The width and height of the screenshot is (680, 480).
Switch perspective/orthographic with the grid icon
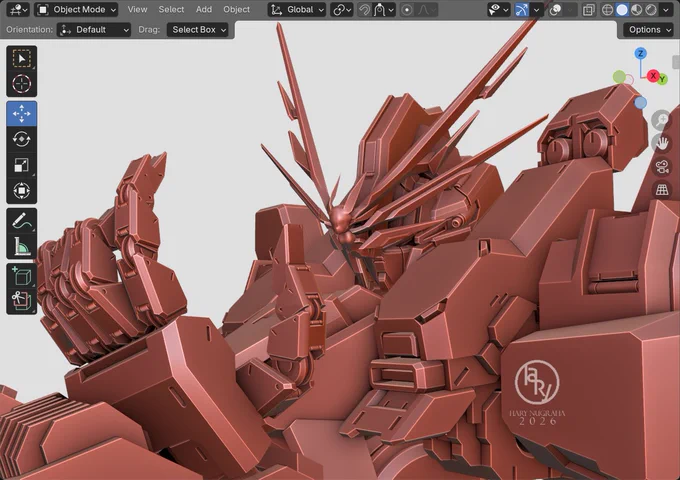[x=662, y=190]
